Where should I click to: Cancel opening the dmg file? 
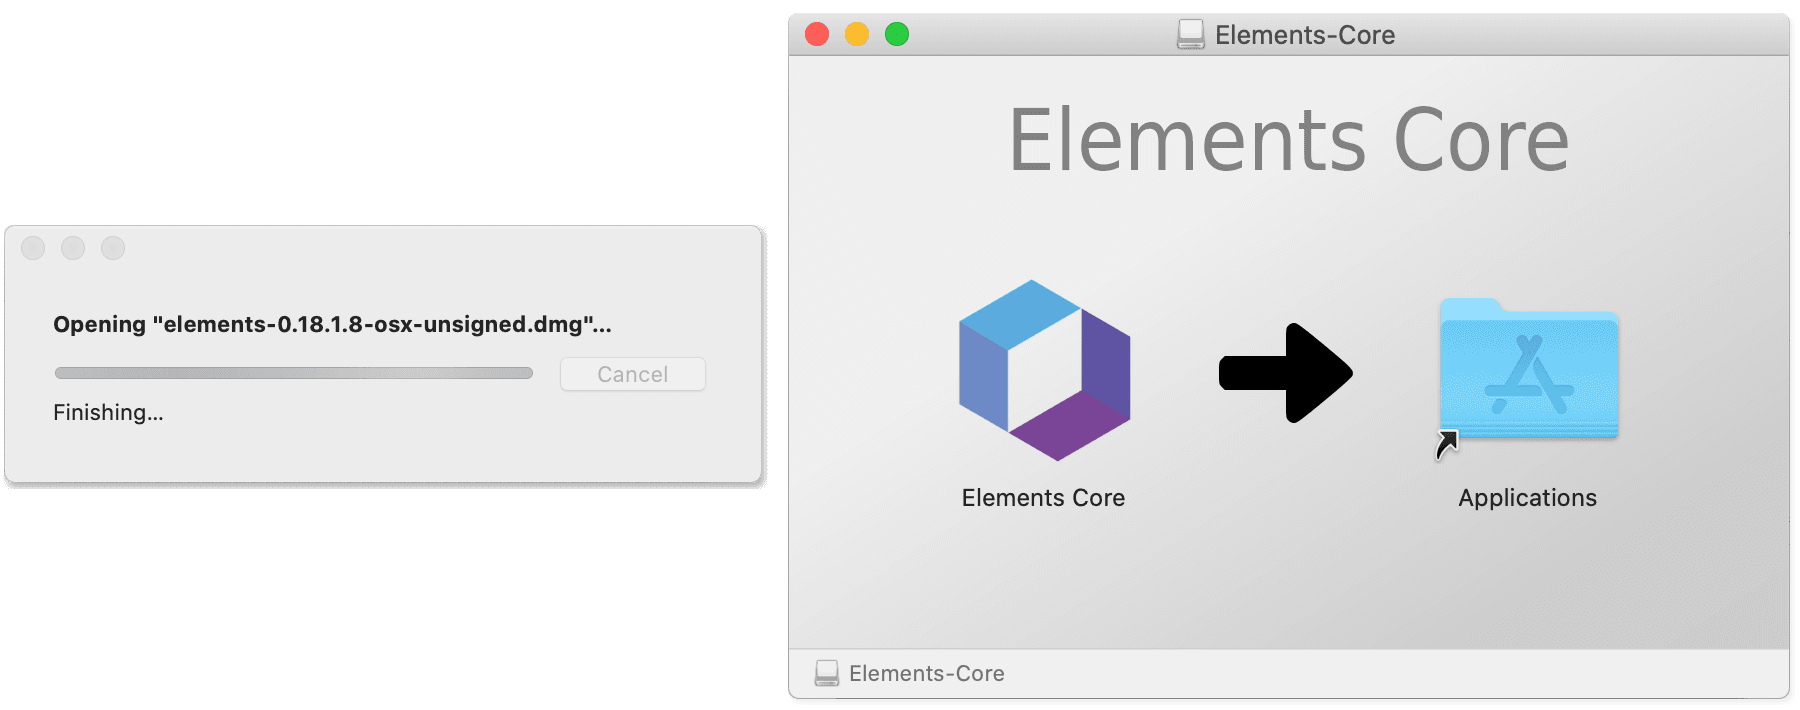633,374
